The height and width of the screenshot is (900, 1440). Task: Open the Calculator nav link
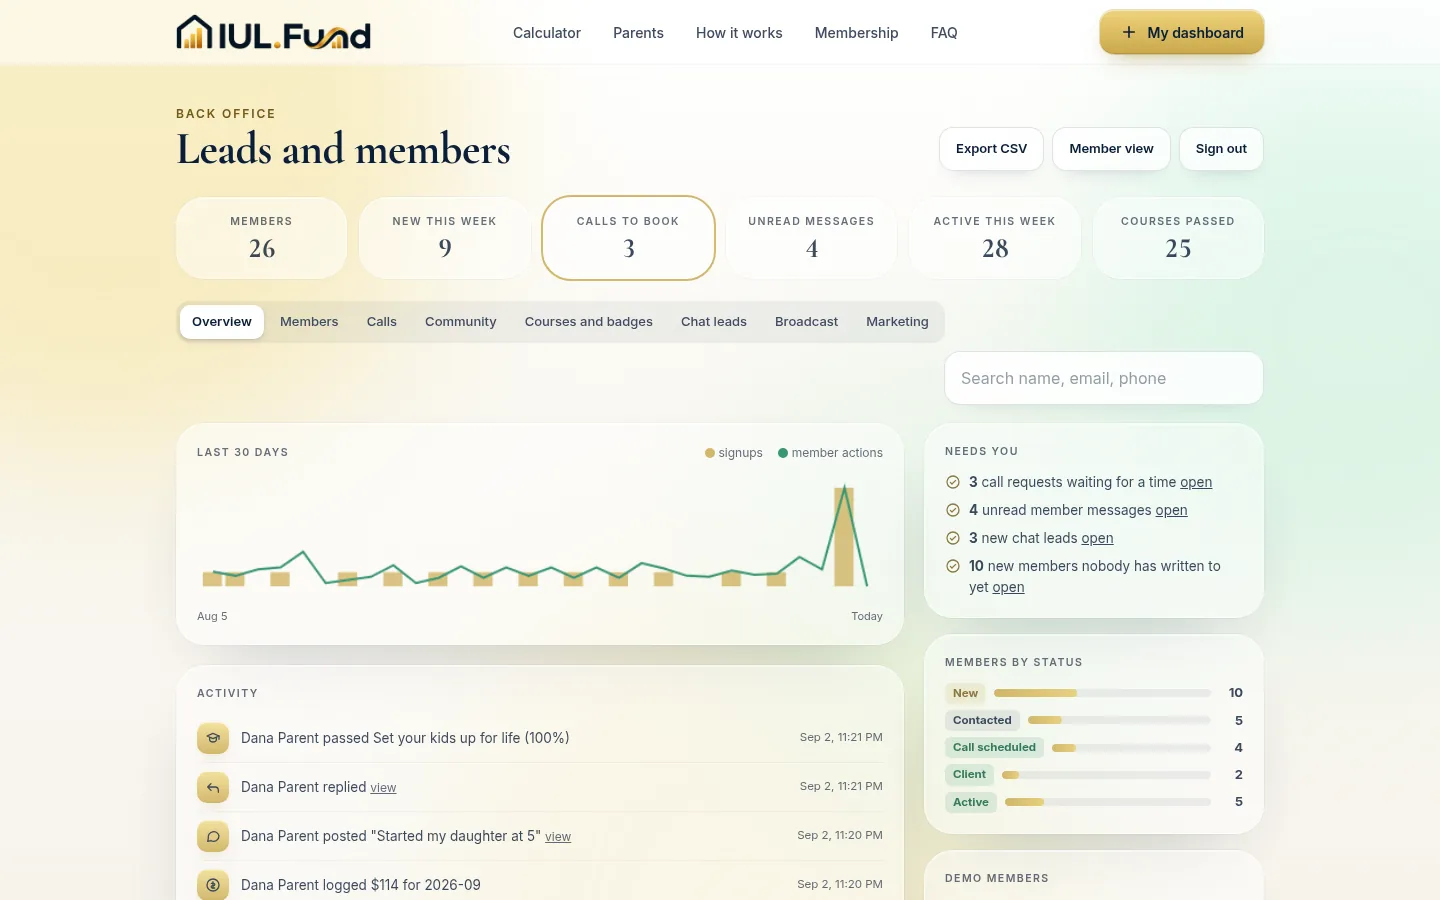point(547,33)
